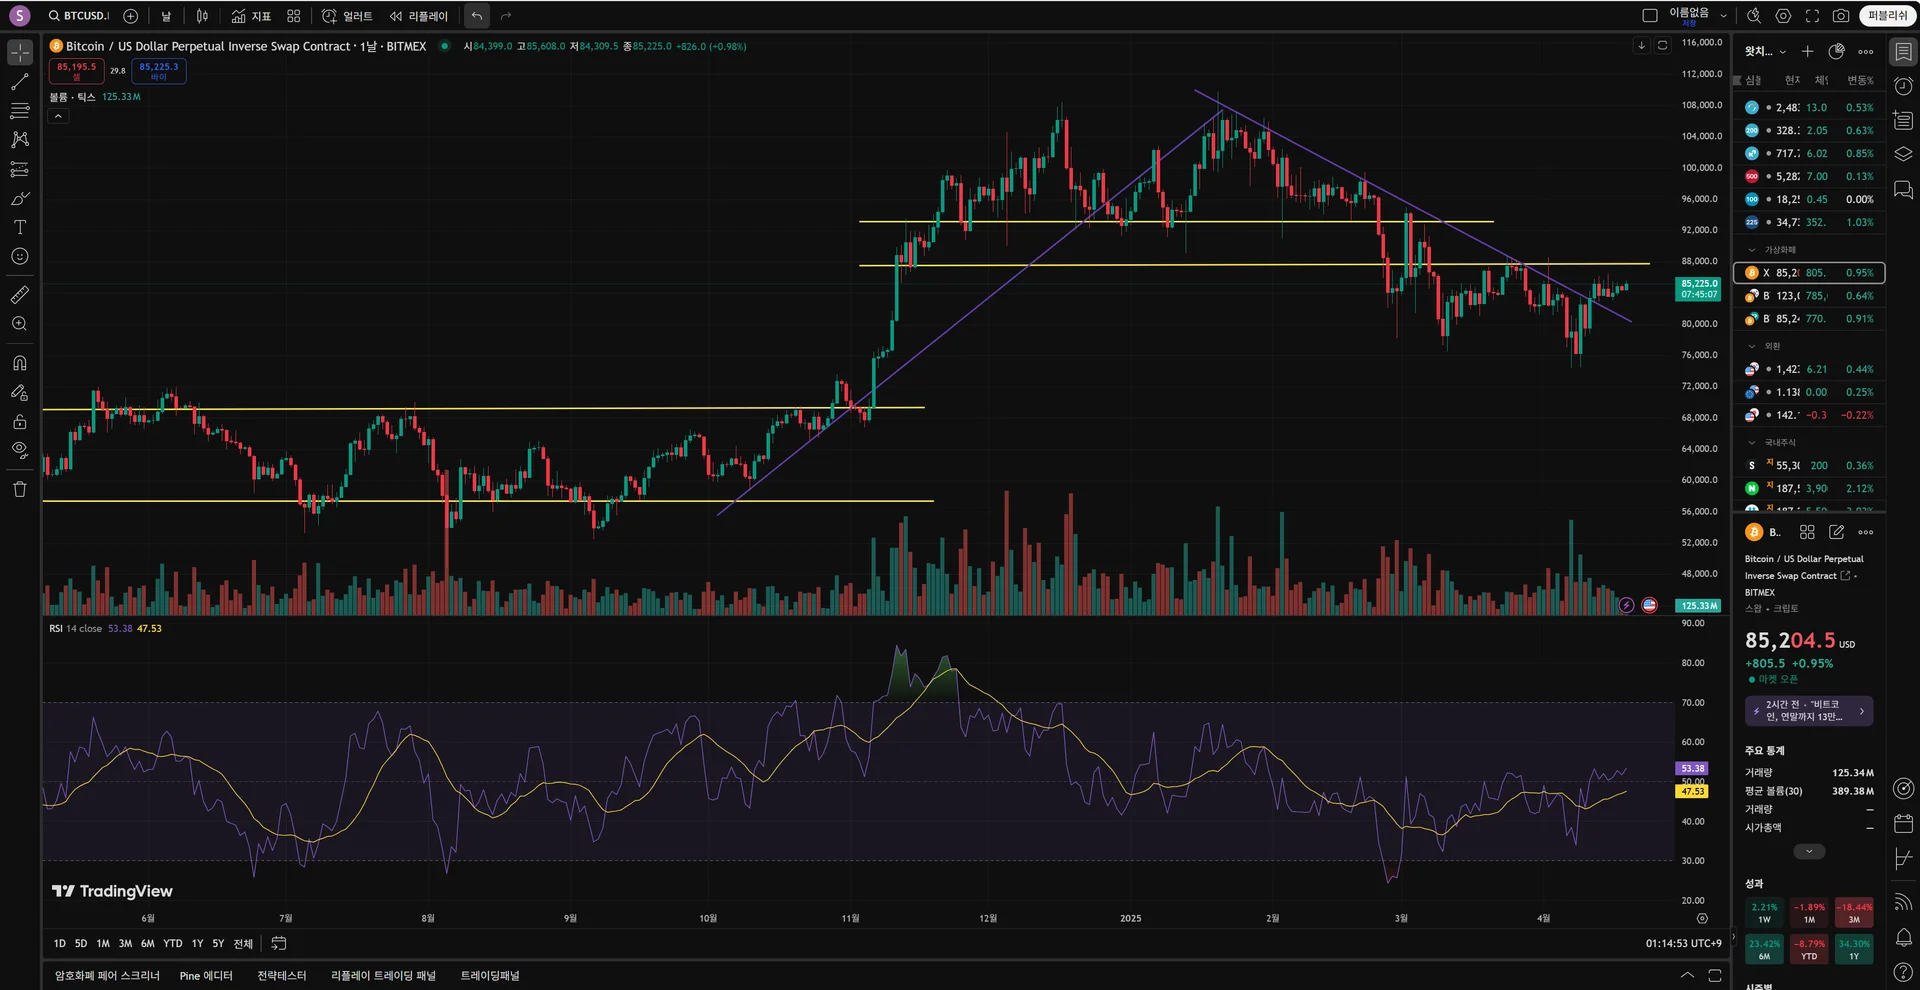Click the BTCUSD symbol search field
This screenshot has height=990, width=1920.
point(79,16)
